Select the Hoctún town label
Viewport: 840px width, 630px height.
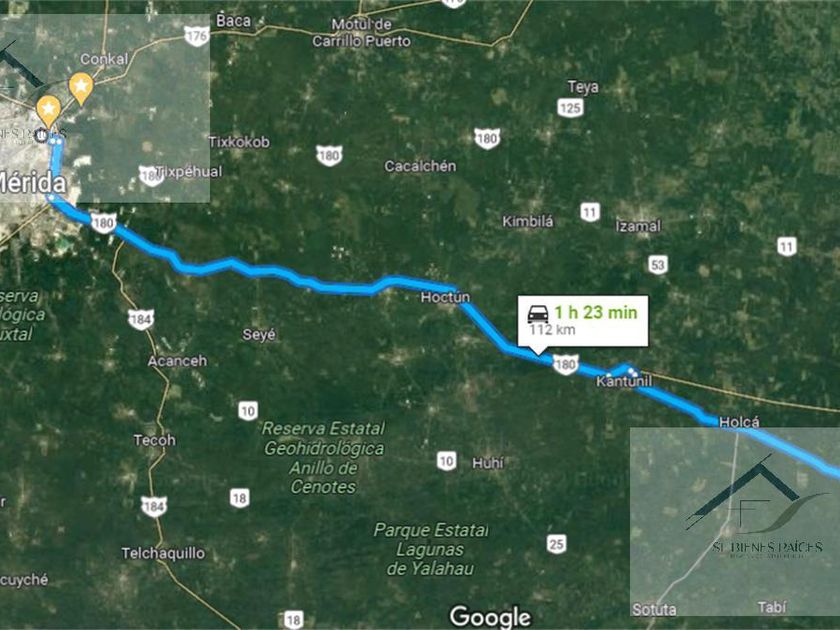[445, 297]
